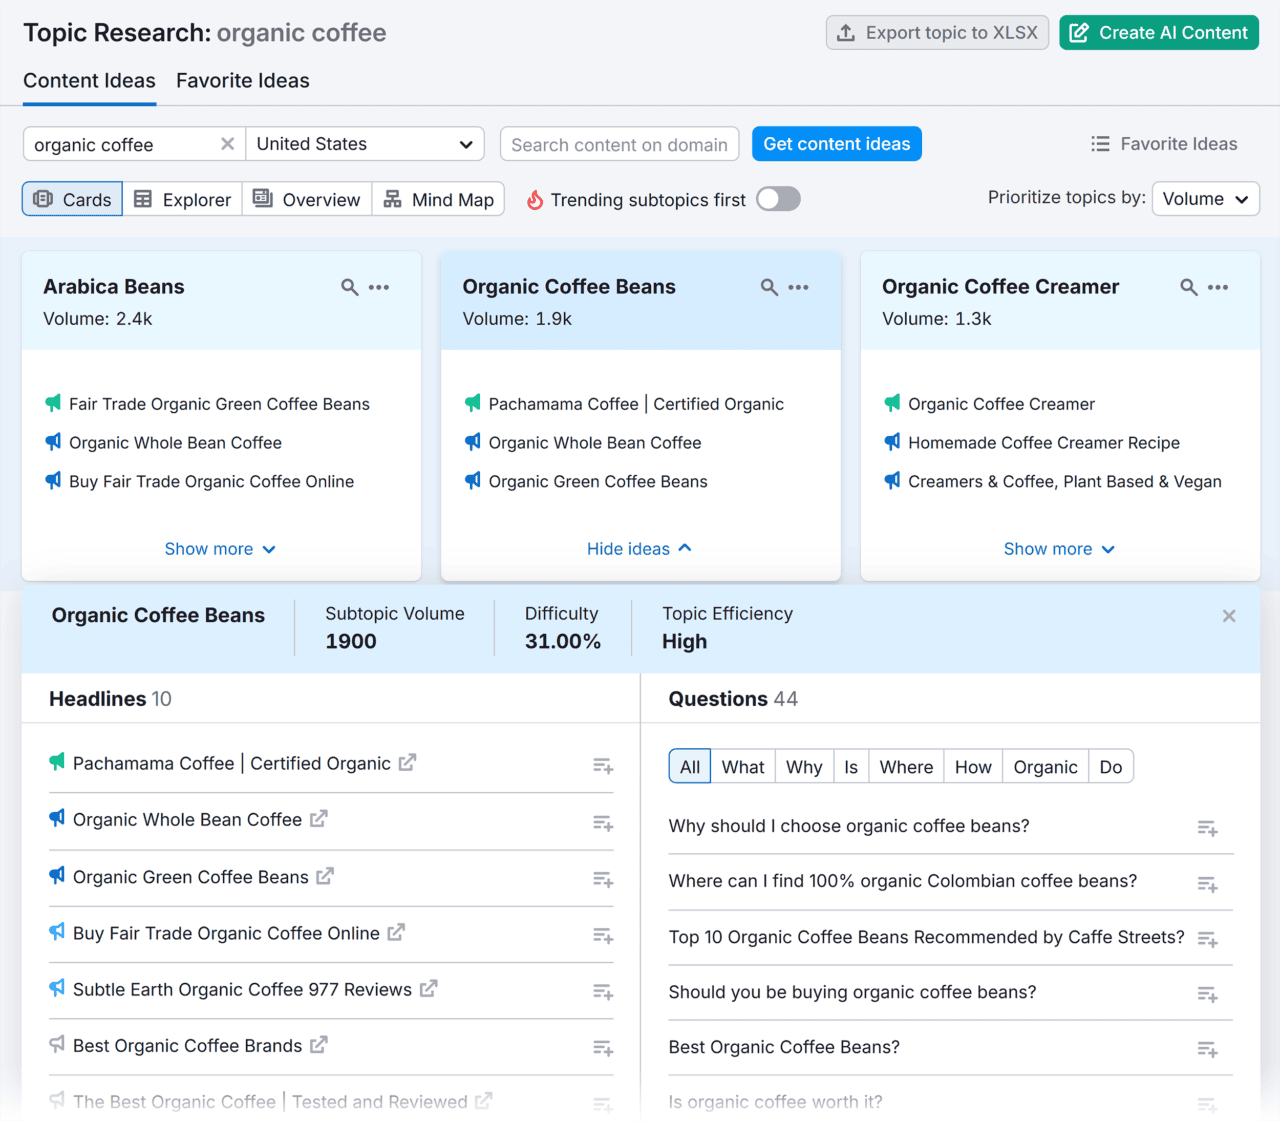Click search icon on Arabica Beans card

coord(349,287)
